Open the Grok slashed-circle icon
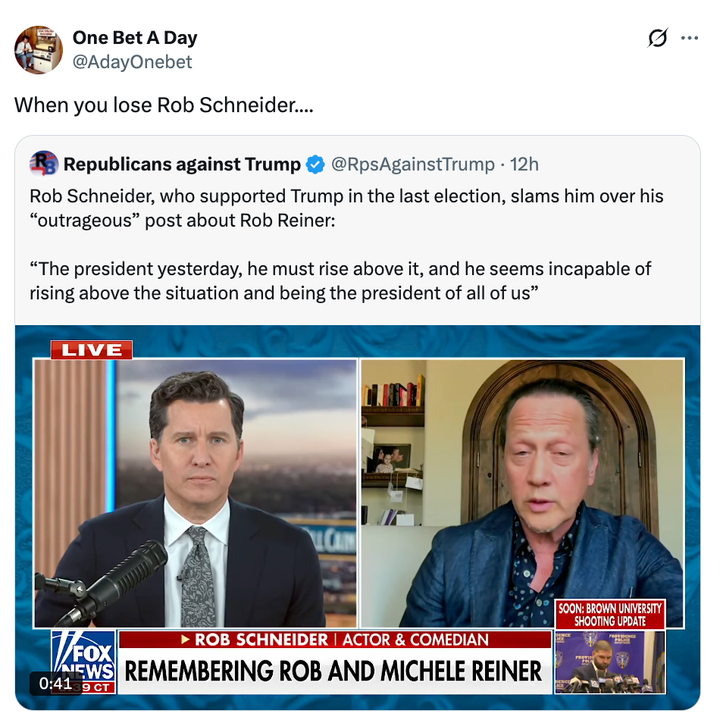The height and width of the screenshot is (720, 720). click(657, 38)
